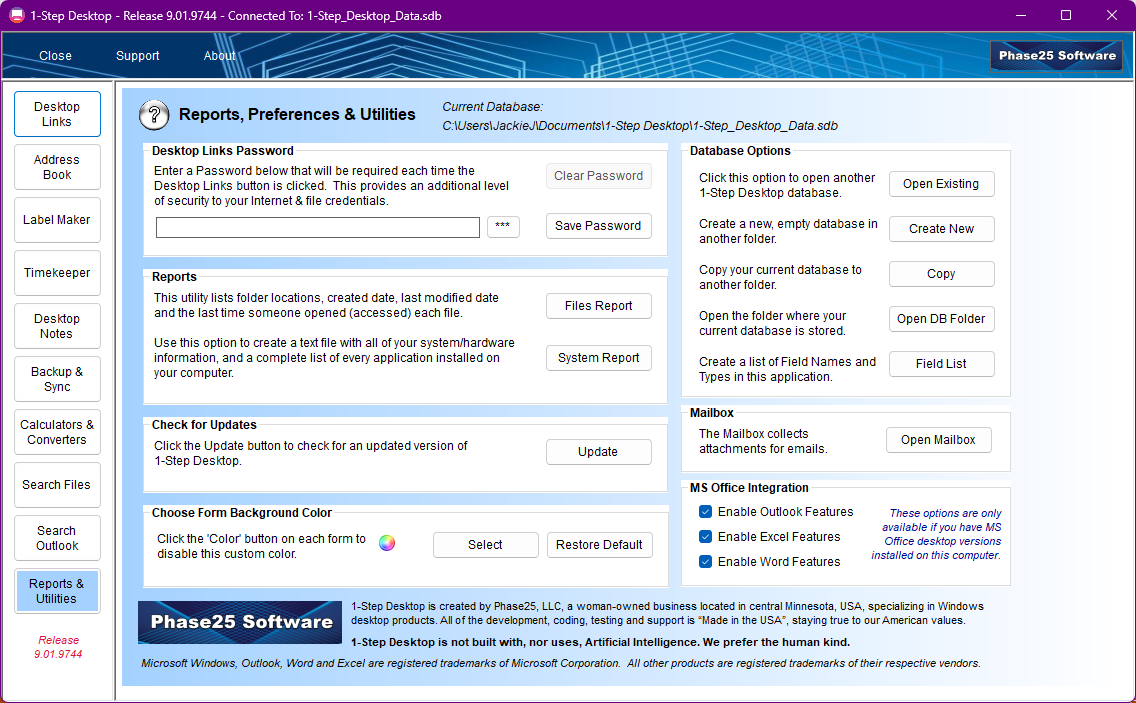
Task: Open the About menu item
Action: [x=219, y=56]
